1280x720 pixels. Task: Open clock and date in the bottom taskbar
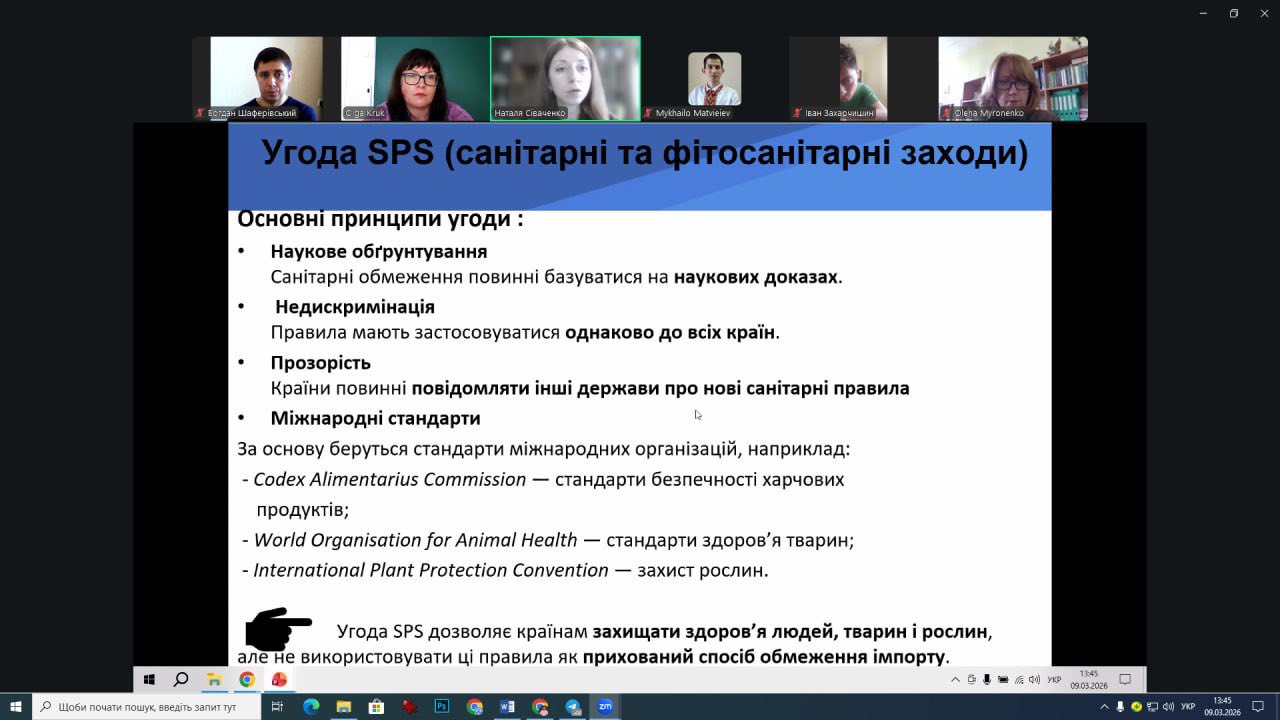[x=1222, y=707]
